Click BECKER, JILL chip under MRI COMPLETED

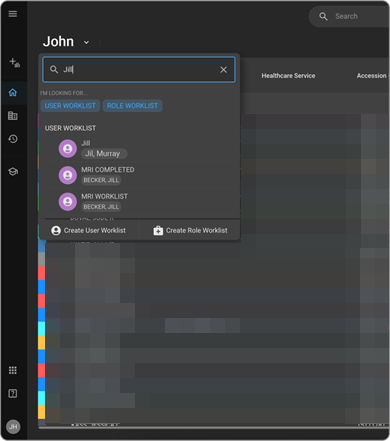pos(101,180)
